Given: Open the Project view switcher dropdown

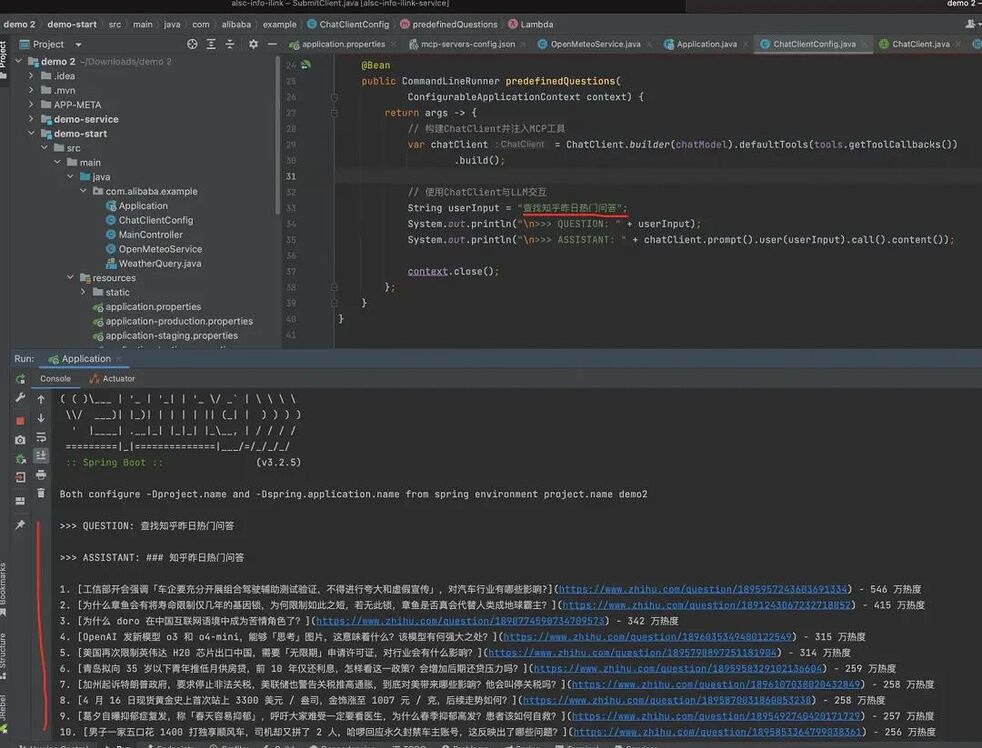Looking at the screenshot, I should click(77, 44).
